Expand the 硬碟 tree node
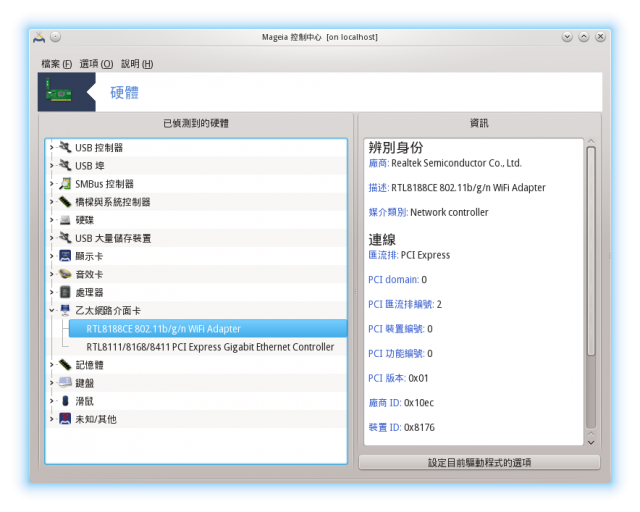The image size is (640, 512). pos(51,220)
